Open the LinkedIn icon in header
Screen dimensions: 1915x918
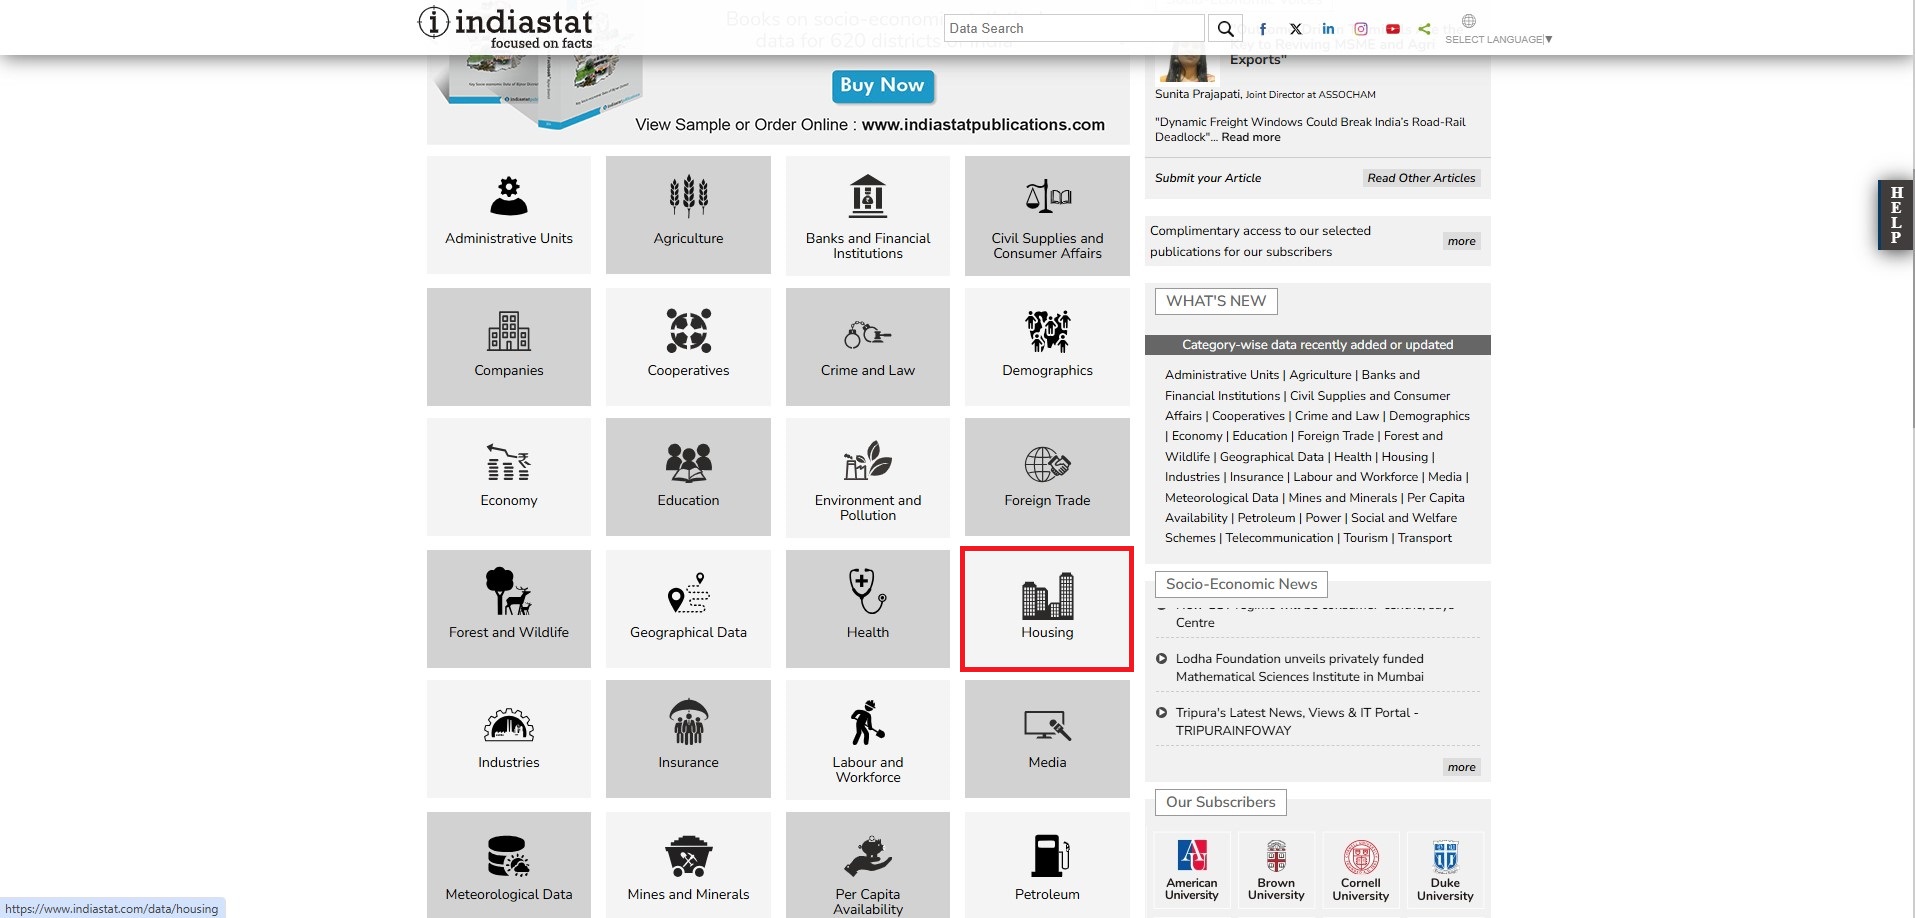1328,29
